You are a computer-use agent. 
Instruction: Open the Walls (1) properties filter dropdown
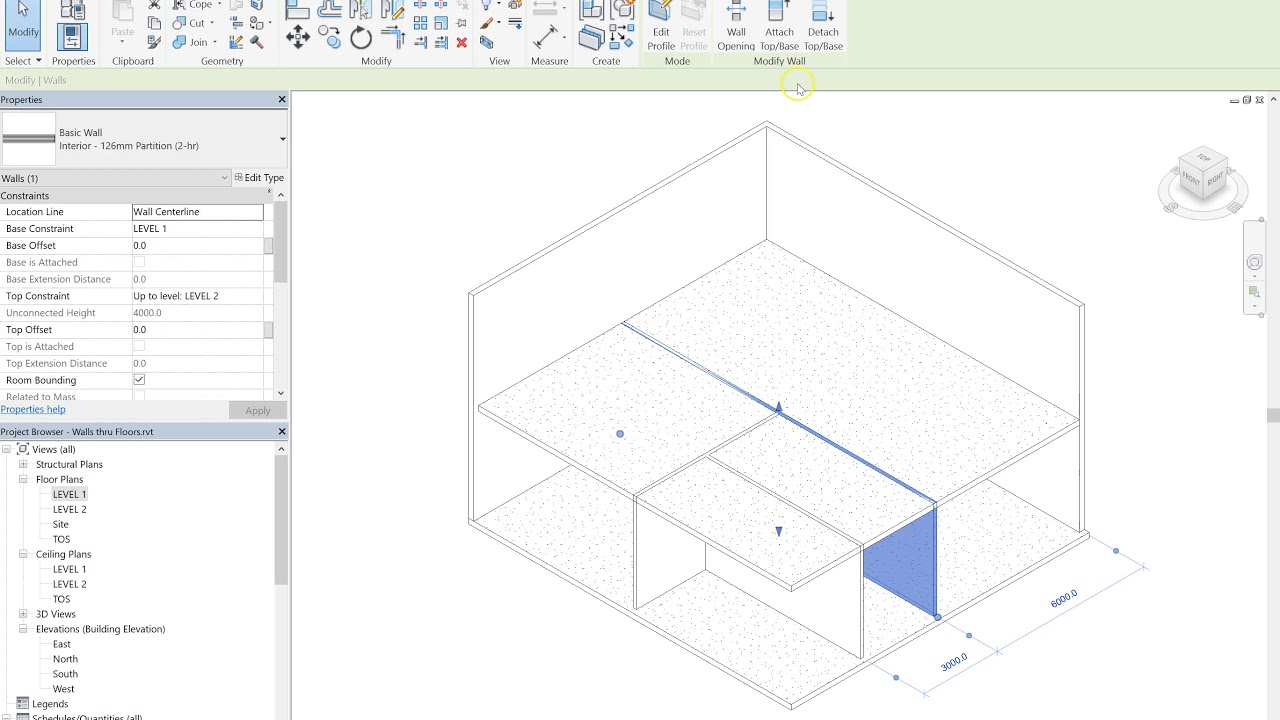coord(224,178)
